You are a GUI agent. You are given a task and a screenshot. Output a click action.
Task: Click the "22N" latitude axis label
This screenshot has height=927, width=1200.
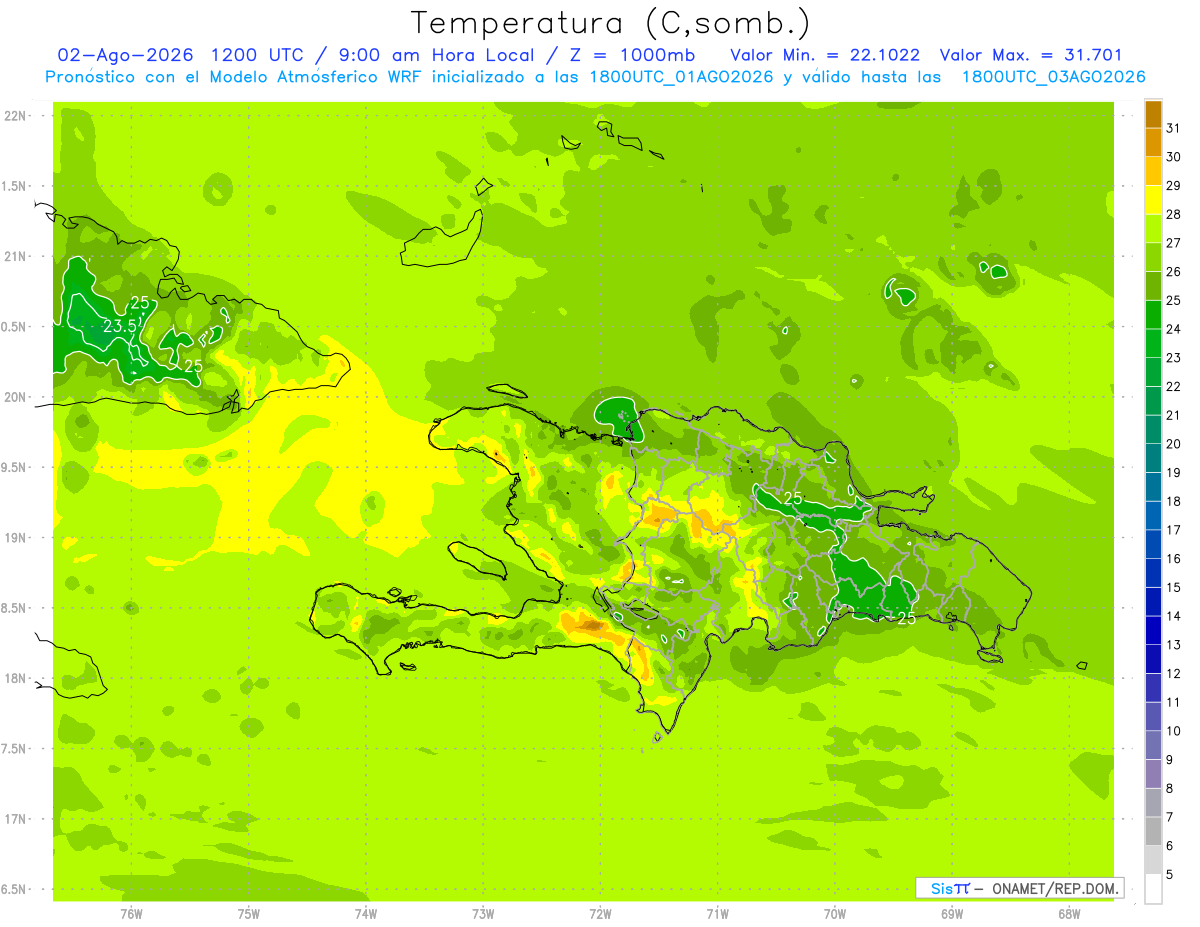coord(15,116)
